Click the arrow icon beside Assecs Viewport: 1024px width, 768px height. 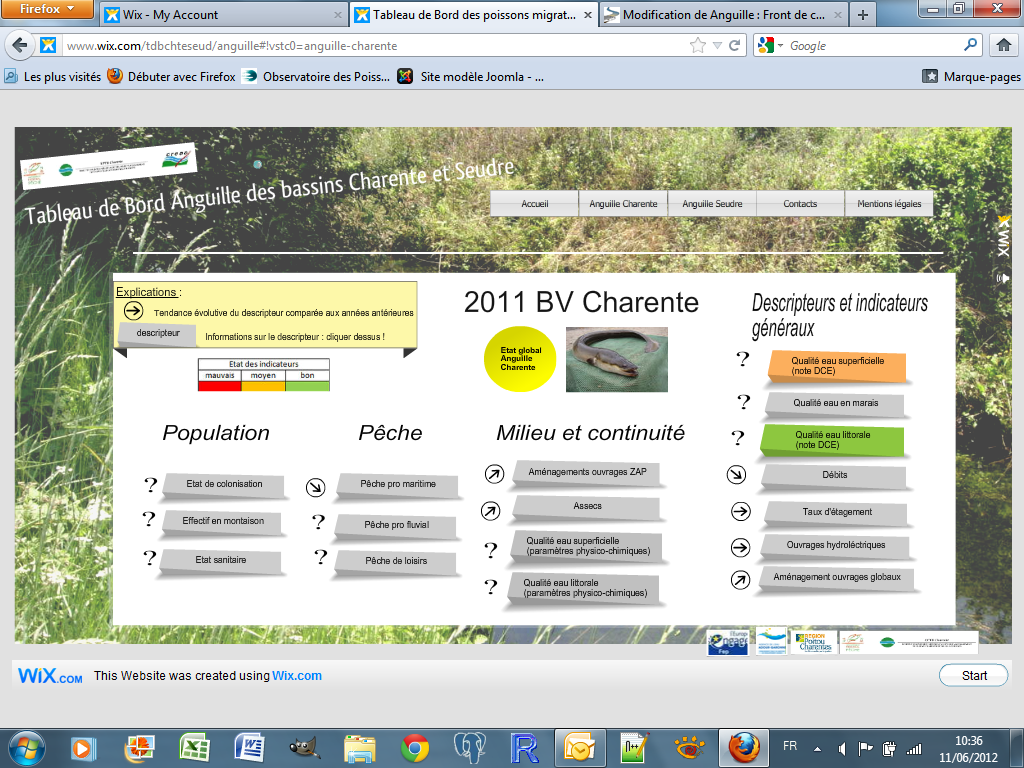(490, 511)
